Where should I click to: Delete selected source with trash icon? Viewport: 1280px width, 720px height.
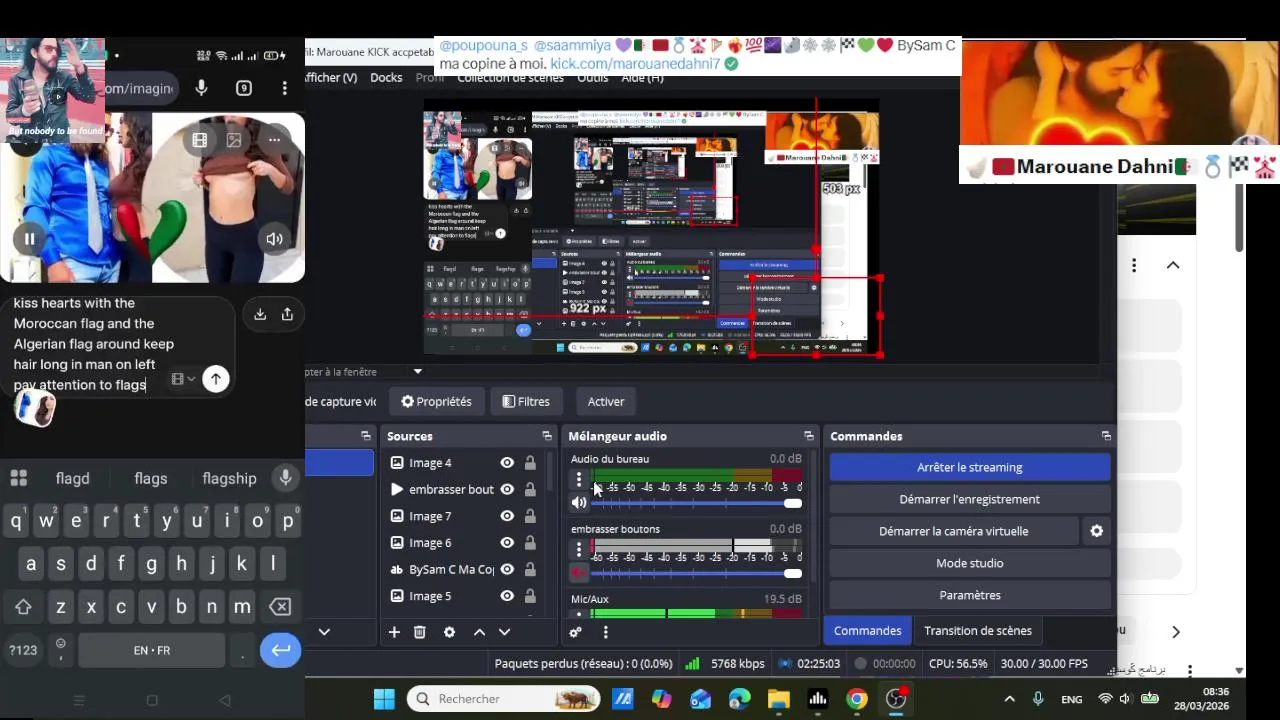(420, 632)
